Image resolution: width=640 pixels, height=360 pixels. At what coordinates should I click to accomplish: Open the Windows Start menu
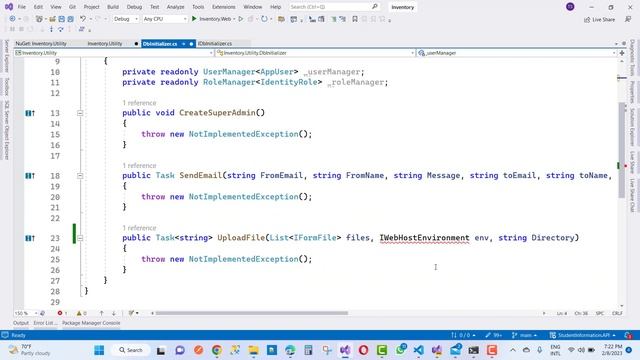point(99,350)
